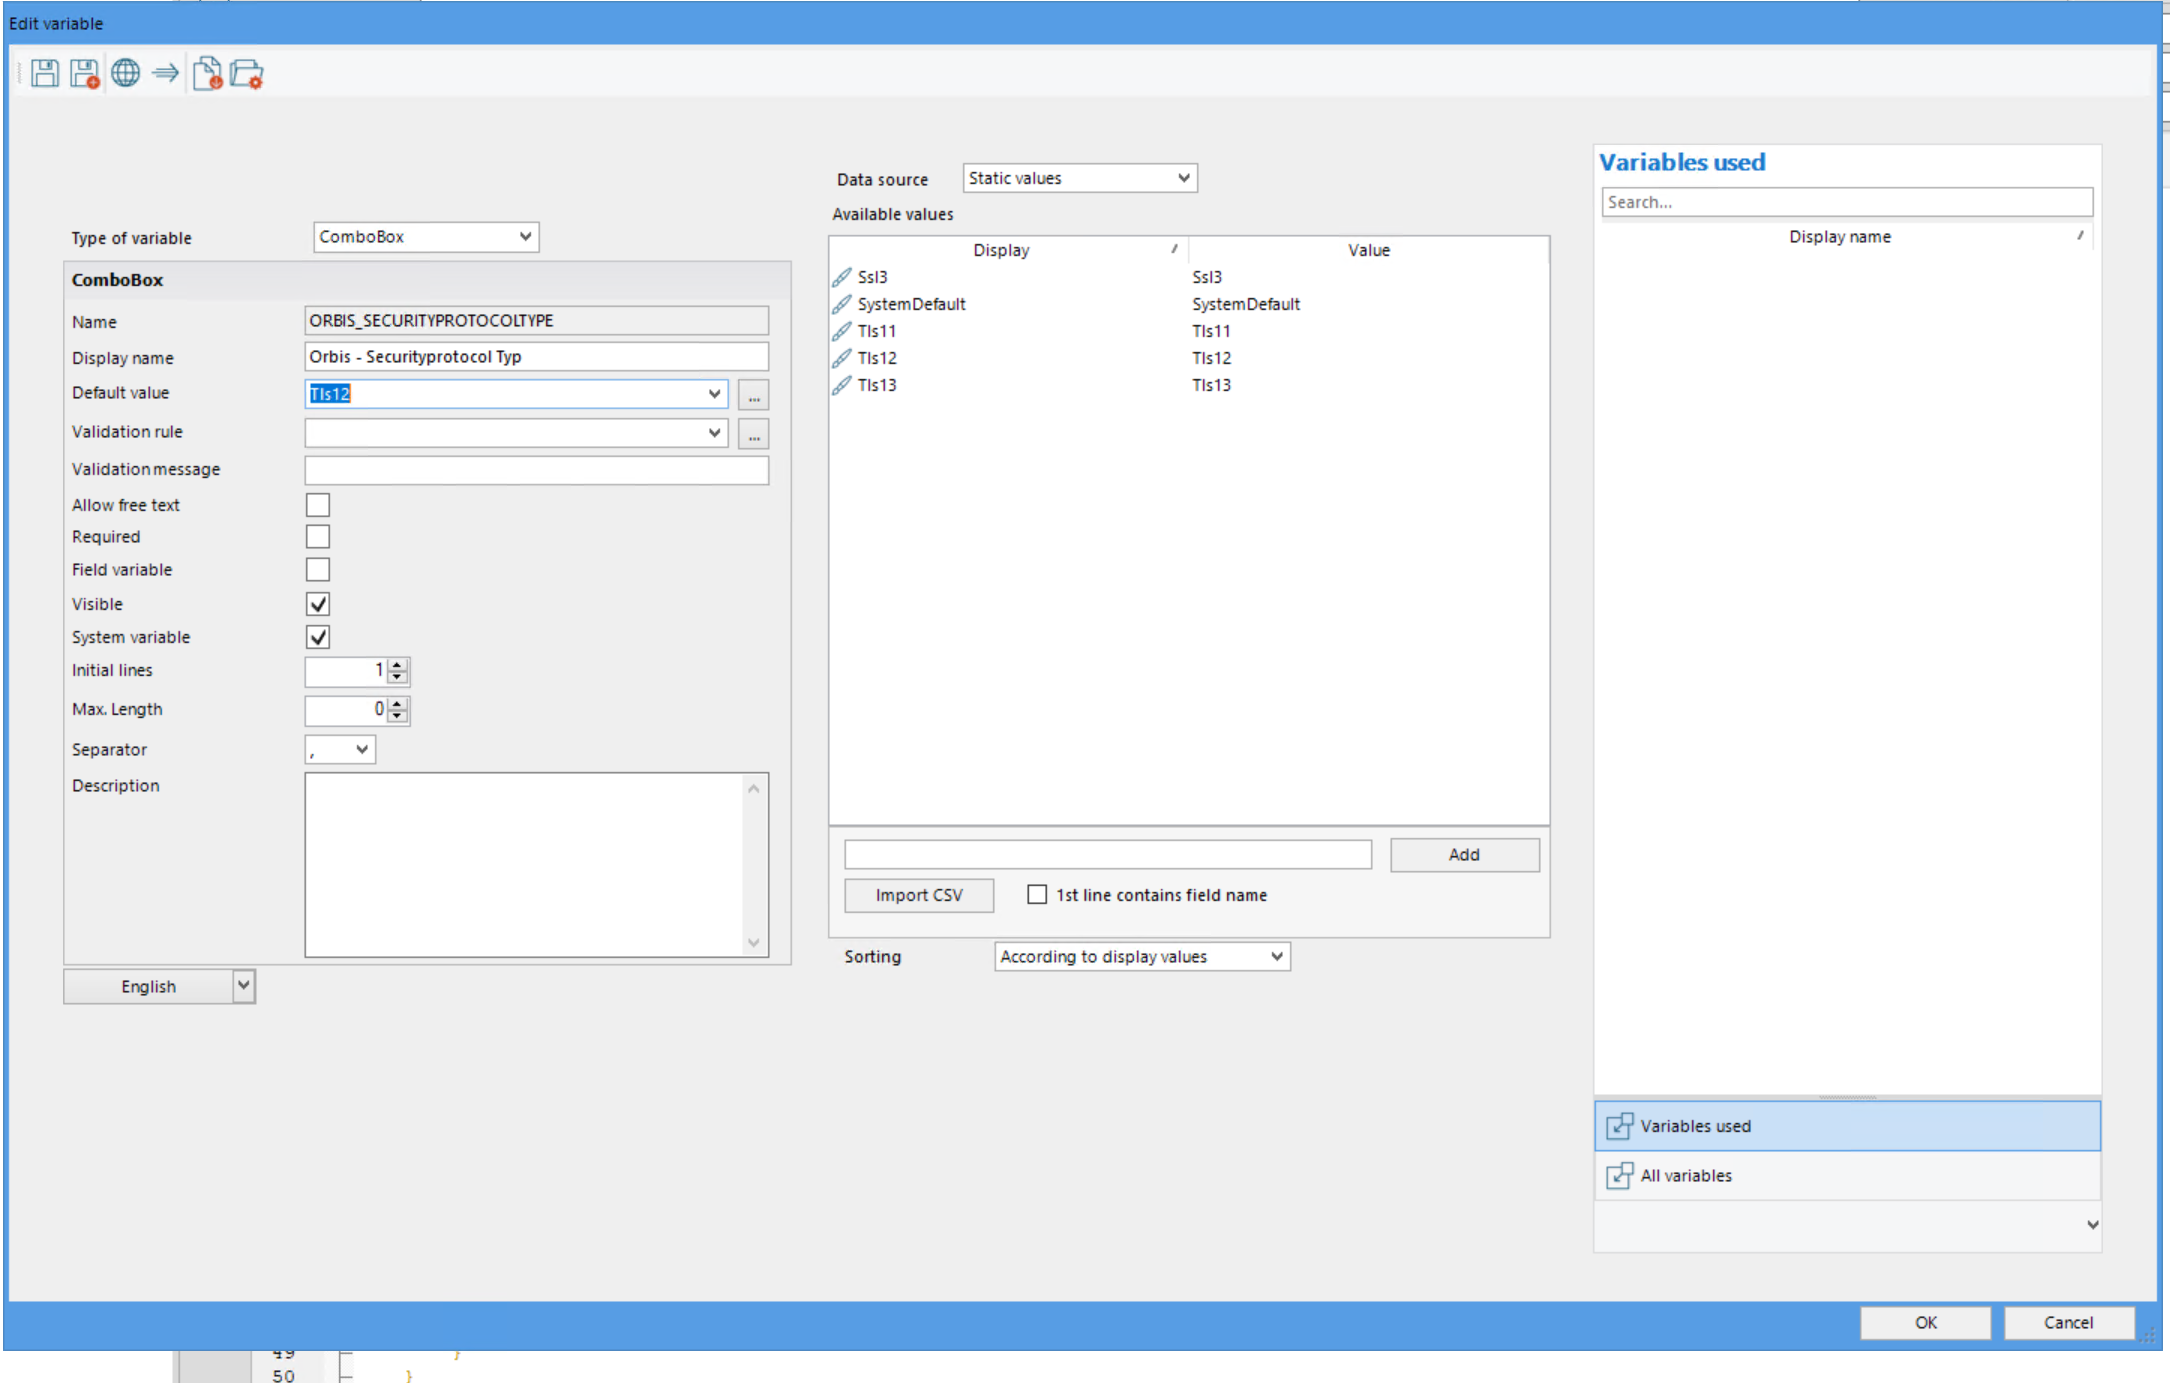The image size is (2170, 1383).
Task: Click the folder with gear toolbar icon
Action: pyautogui.click(x=247, y=73)
